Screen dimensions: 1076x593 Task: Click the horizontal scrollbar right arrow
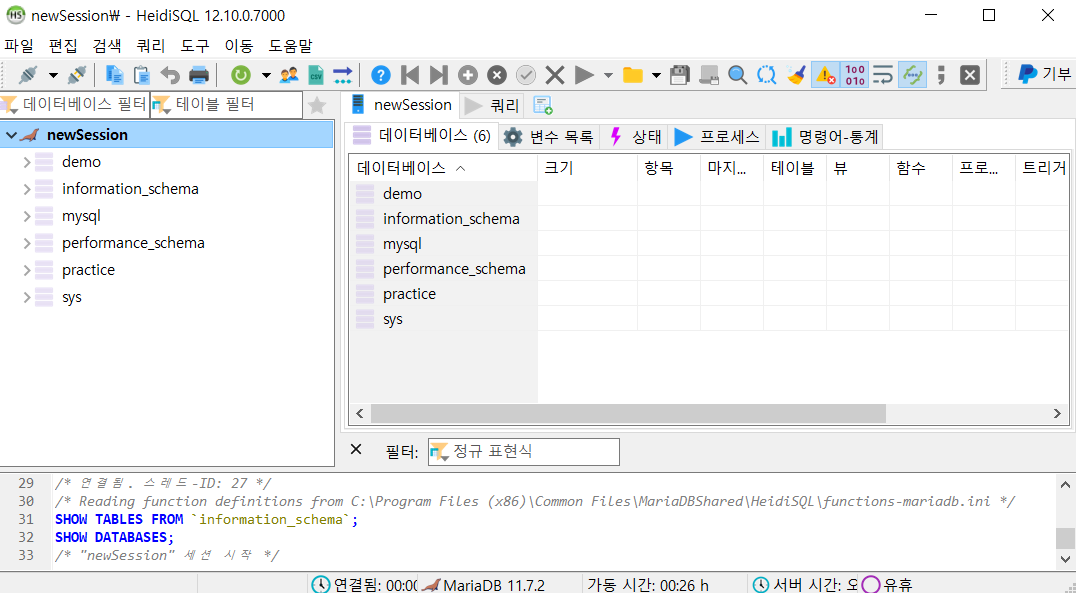click(1057, 413)
